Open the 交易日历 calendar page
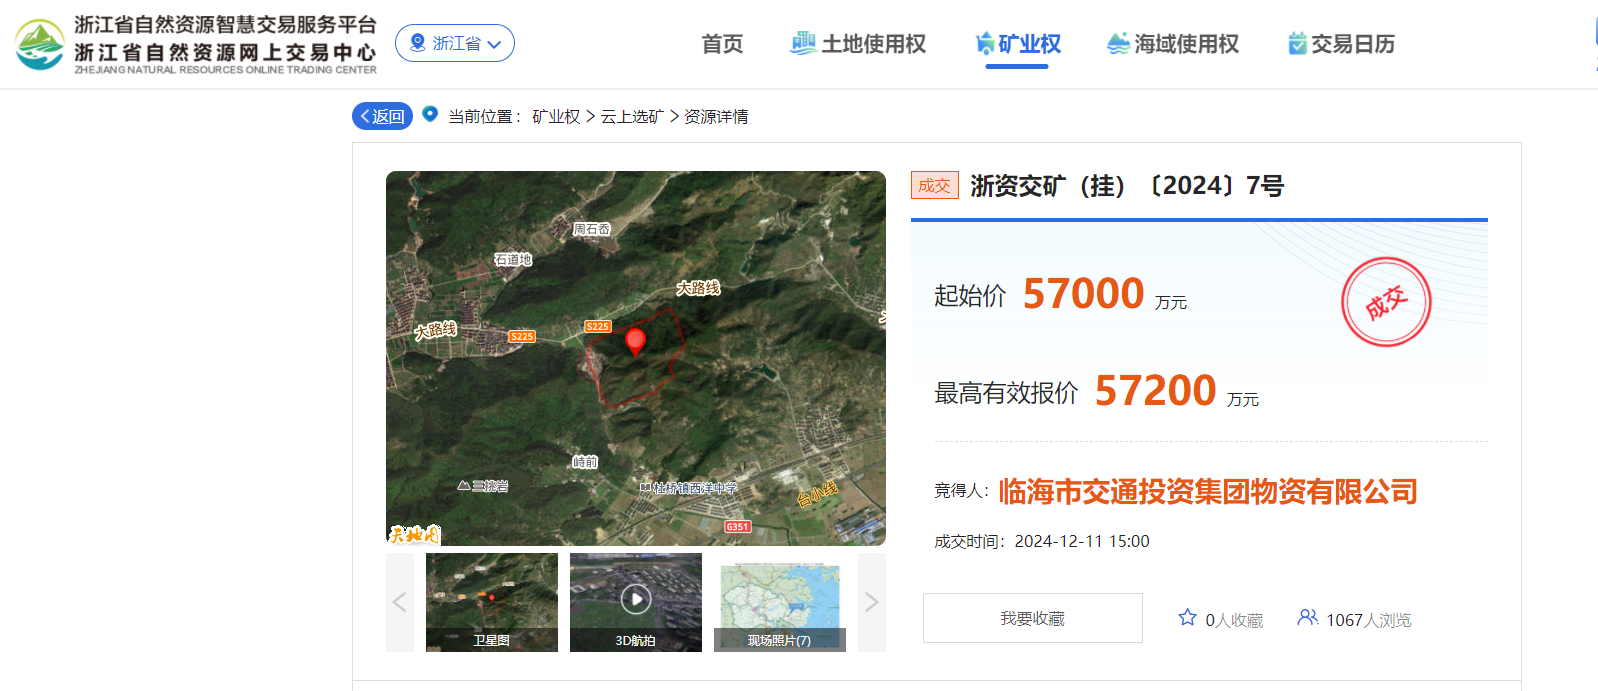1598x691 pixels. [x=1341, y=44]
